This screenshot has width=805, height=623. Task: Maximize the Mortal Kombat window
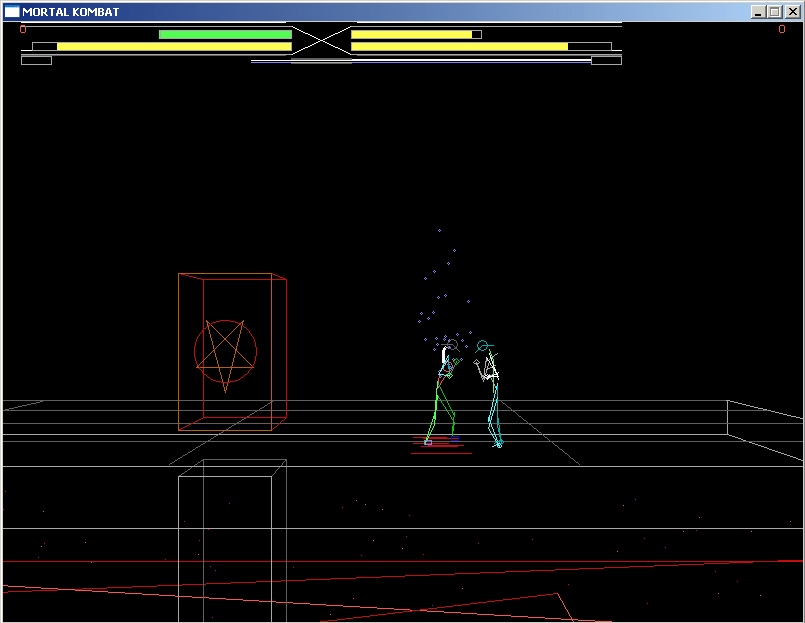click(x=775, y=12)
